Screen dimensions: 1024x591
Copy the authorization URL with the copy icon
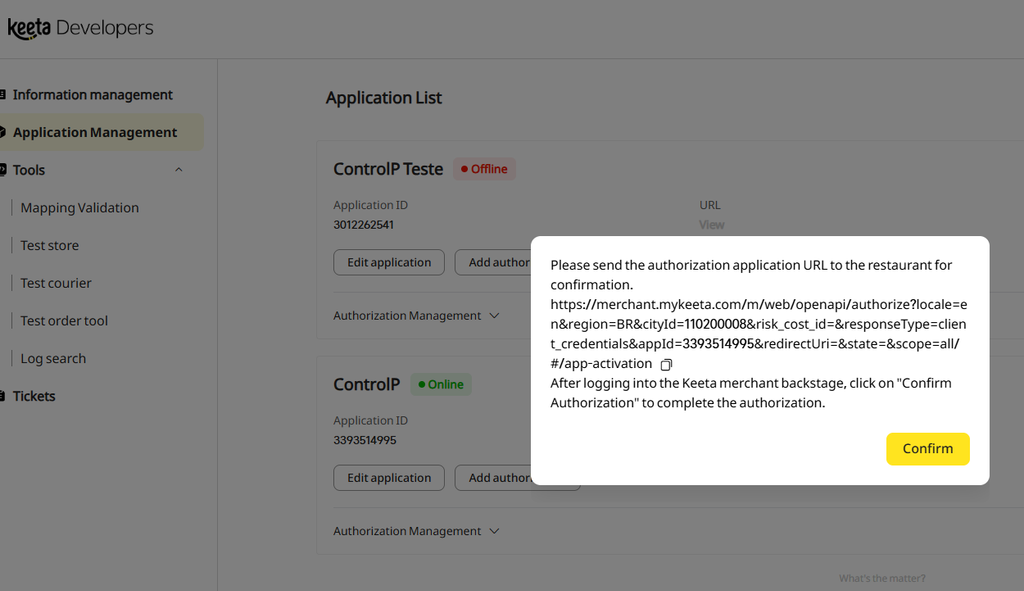pos(666,364)
